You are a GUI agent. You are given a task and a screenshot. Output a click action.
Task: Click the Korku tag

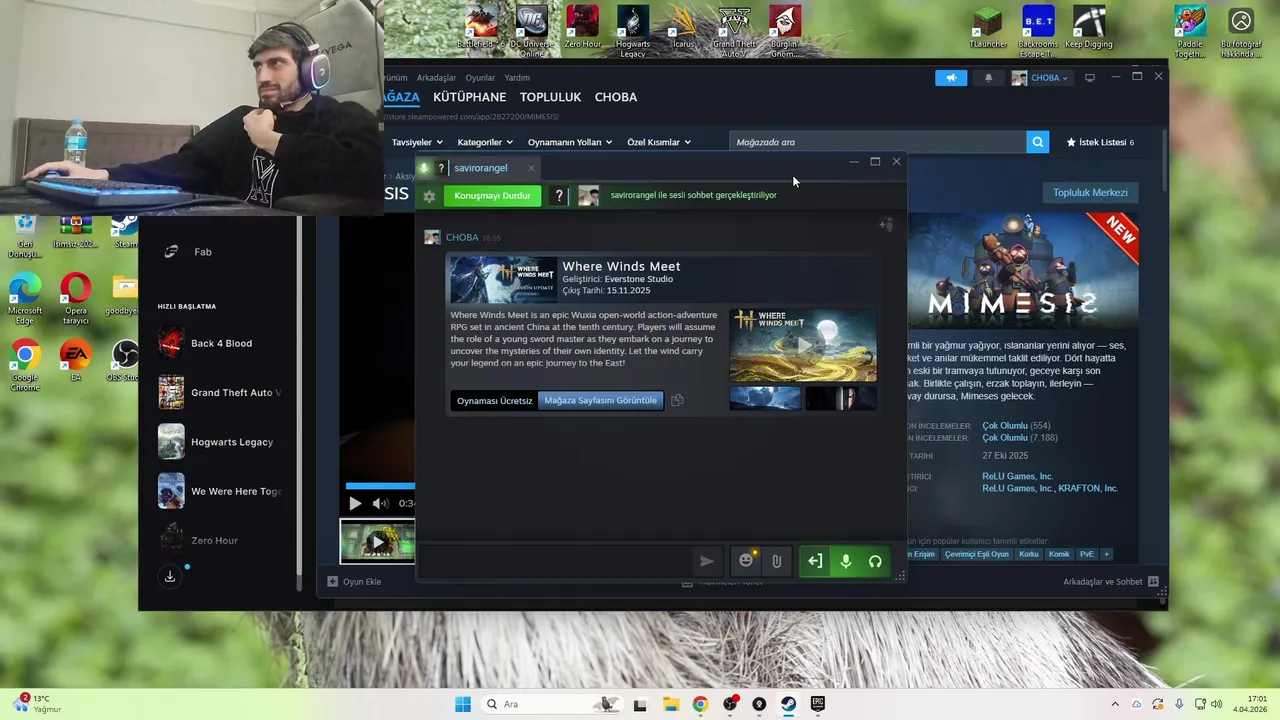pos(1028,554)
